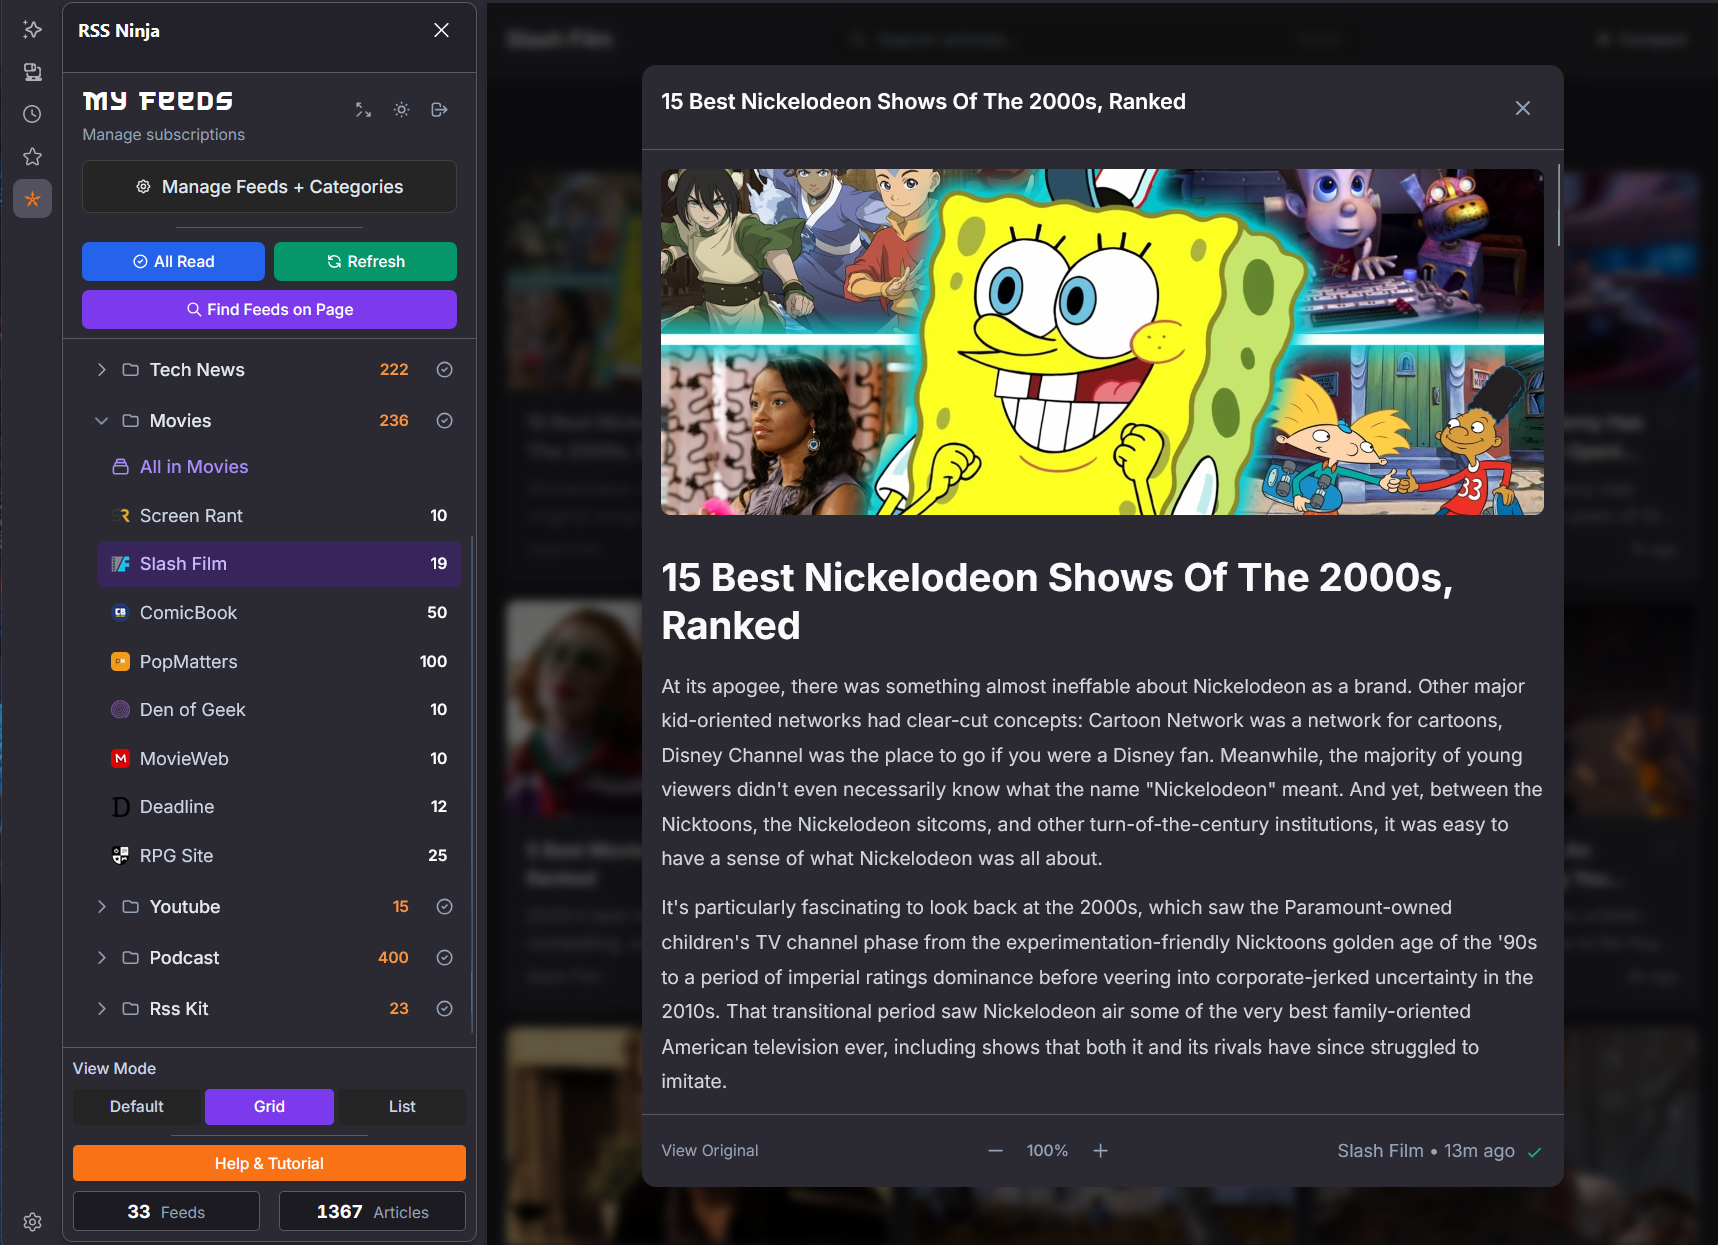
Task: Toggle the theme with the sun icon
Action: pyautogui.click(x=401, y=110)
